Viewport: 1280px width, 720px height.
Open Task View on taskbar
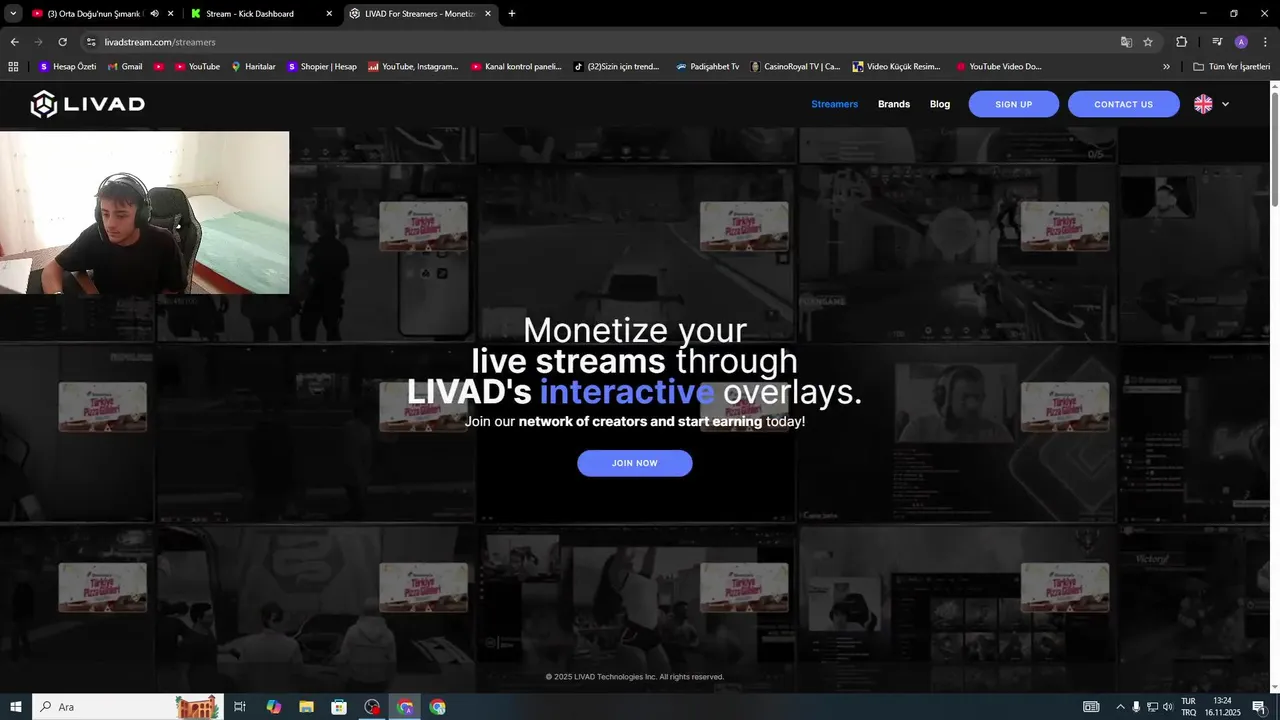[240, 707]
